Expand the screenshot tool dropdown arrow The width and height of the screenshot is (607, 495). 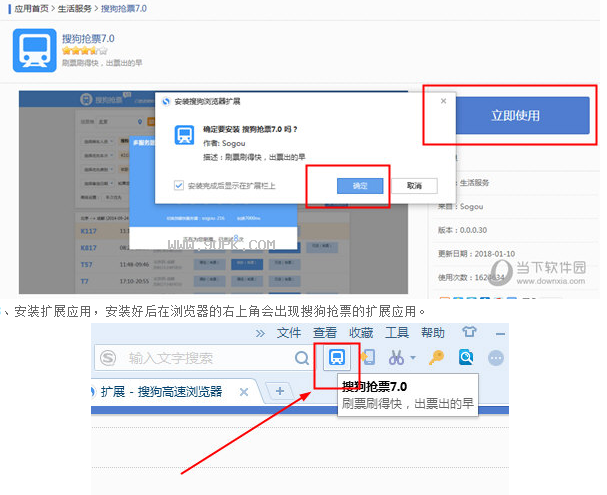pyautogui.click(x=413, y=358)
